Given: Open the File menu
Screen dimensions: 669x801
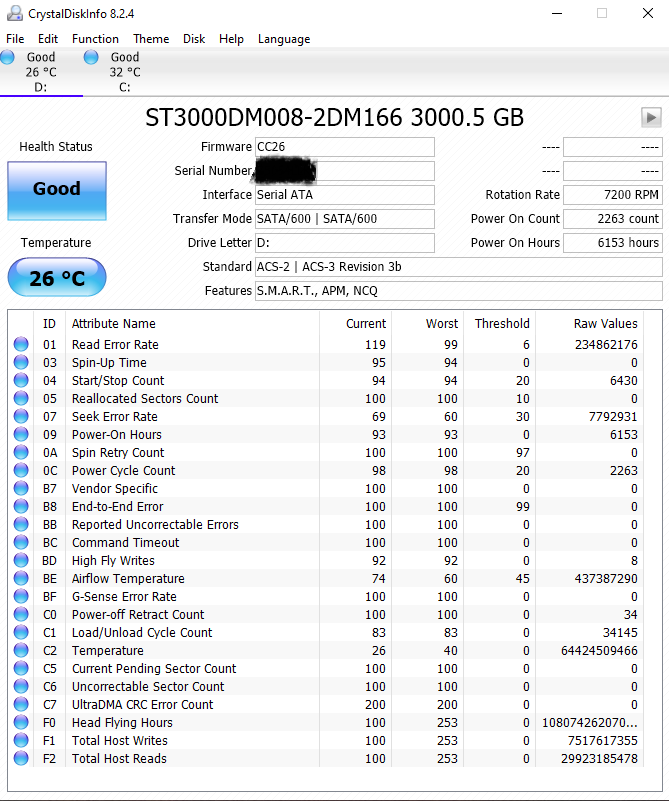Looking at the screenshot, I should coord(15,39).
